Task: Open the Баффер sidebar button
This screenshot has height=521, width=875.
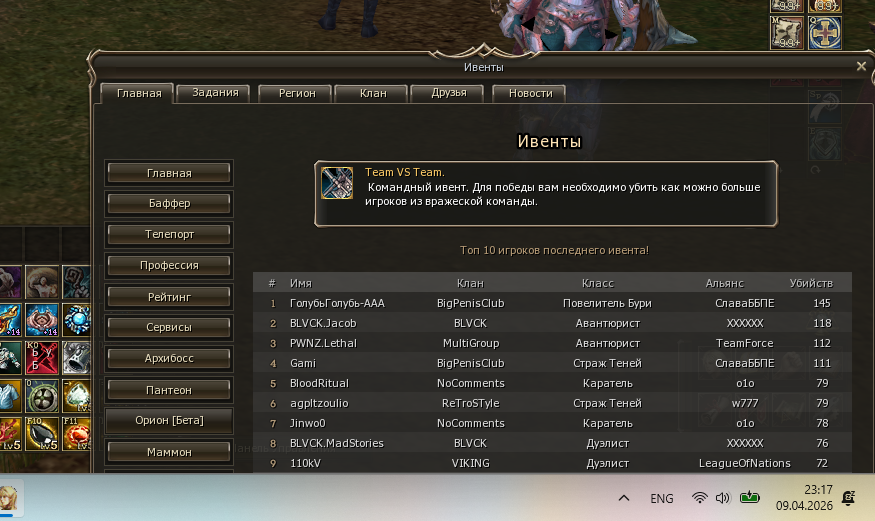Action: (169, 203)
